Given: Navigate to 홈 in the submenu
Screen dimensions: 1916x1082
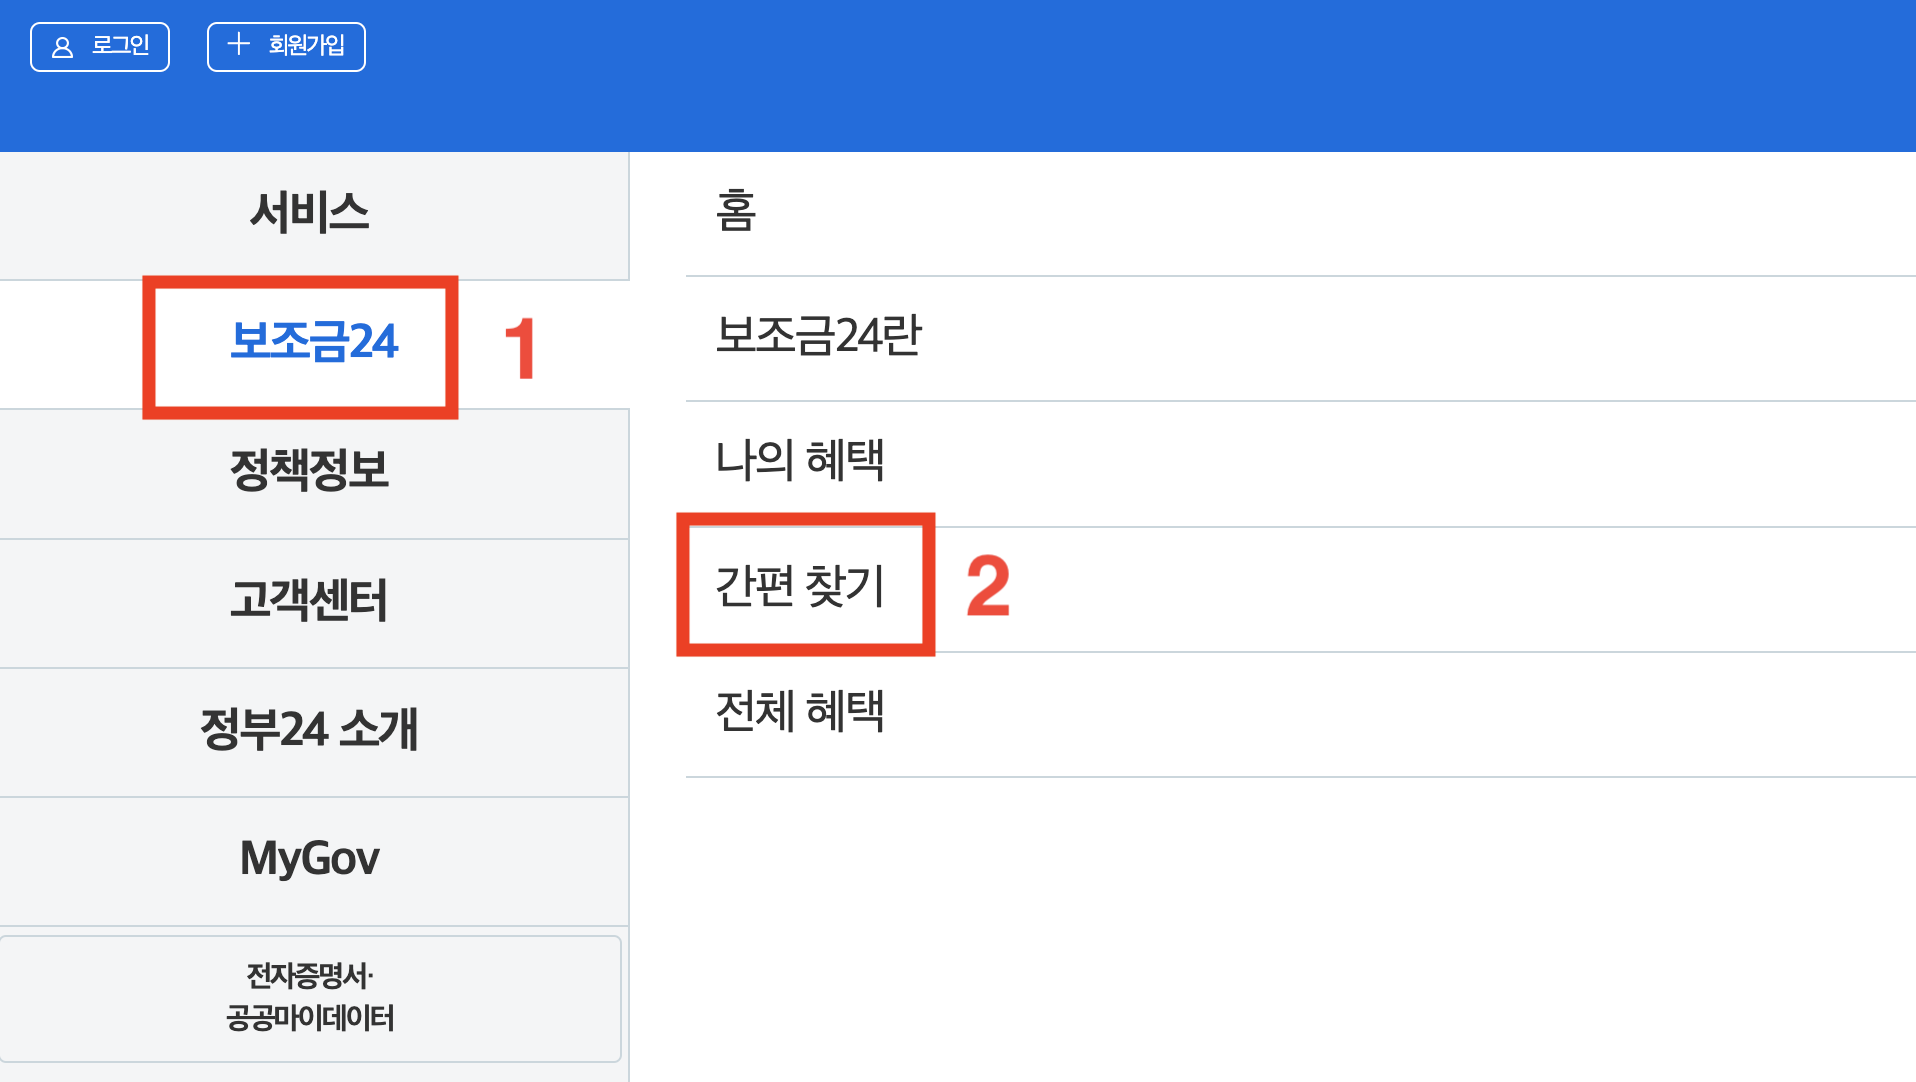Looking at the screenshot, I should click(736, 211).
